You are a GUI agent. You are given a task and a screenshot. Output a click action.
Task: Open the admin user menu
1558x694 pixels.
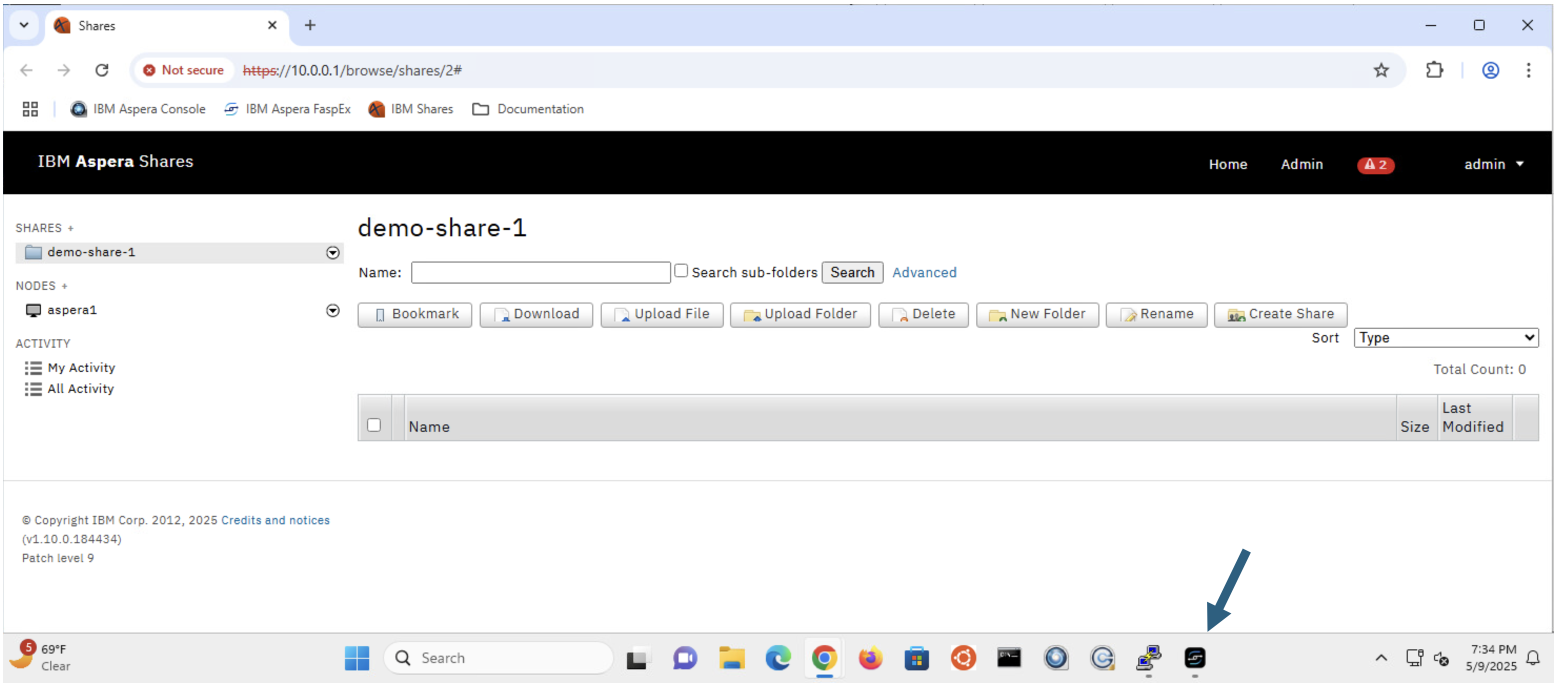1494,165
